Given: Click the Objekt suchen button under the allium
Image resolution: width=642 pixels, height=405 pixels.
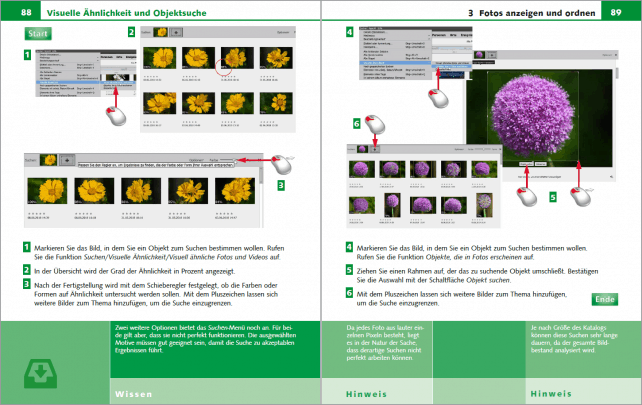Looking at the screenshot, I should coord(526,164).
